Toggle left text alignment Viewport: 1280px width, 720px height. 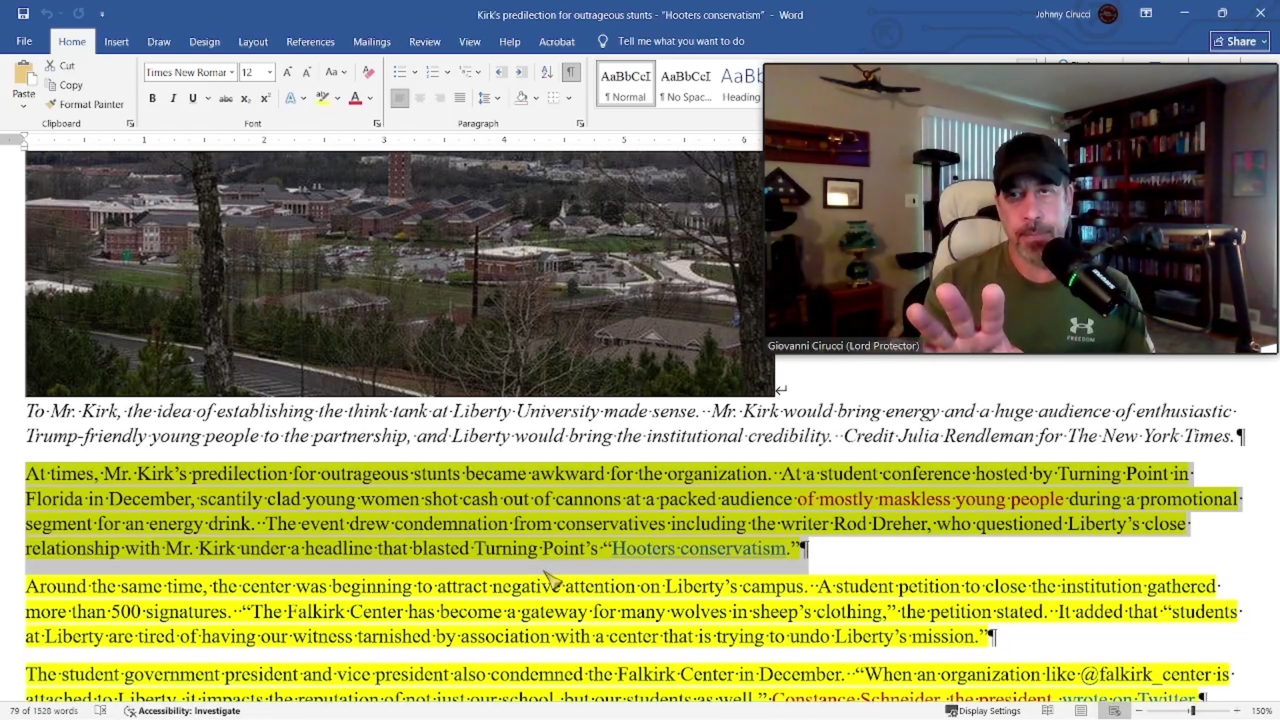399,98
